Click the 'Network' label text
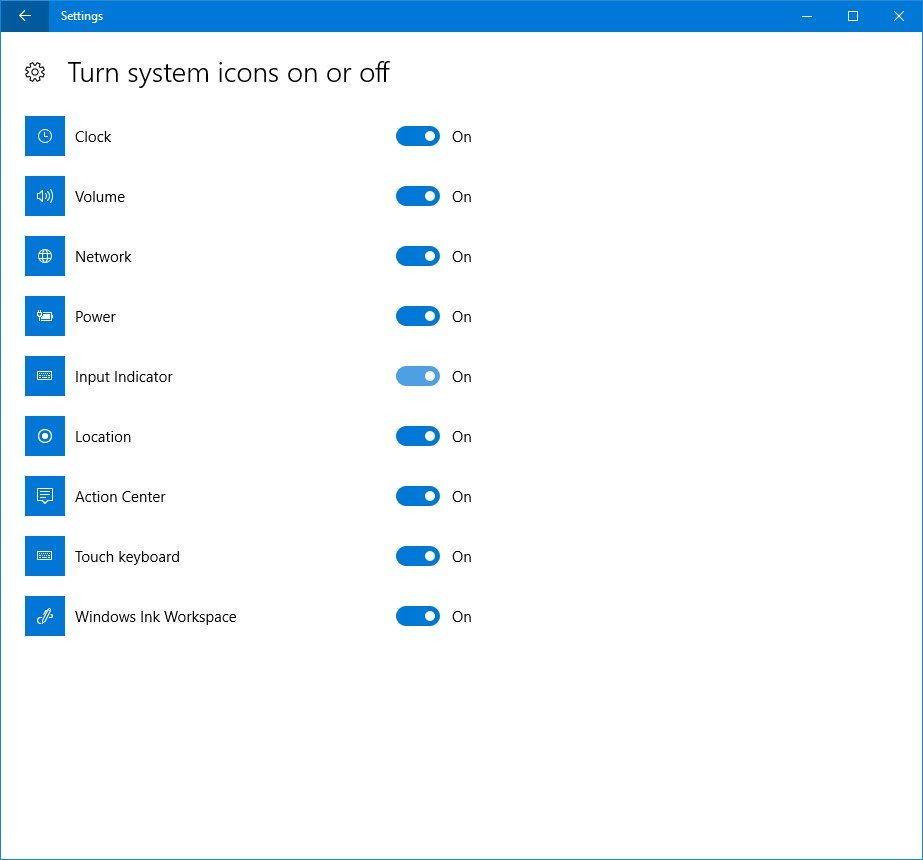 (103, 257)
